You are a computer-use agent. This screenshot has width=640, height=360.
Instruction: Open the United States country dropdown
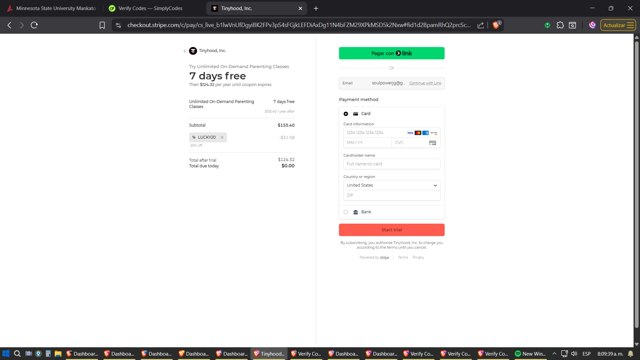[392, 185]
